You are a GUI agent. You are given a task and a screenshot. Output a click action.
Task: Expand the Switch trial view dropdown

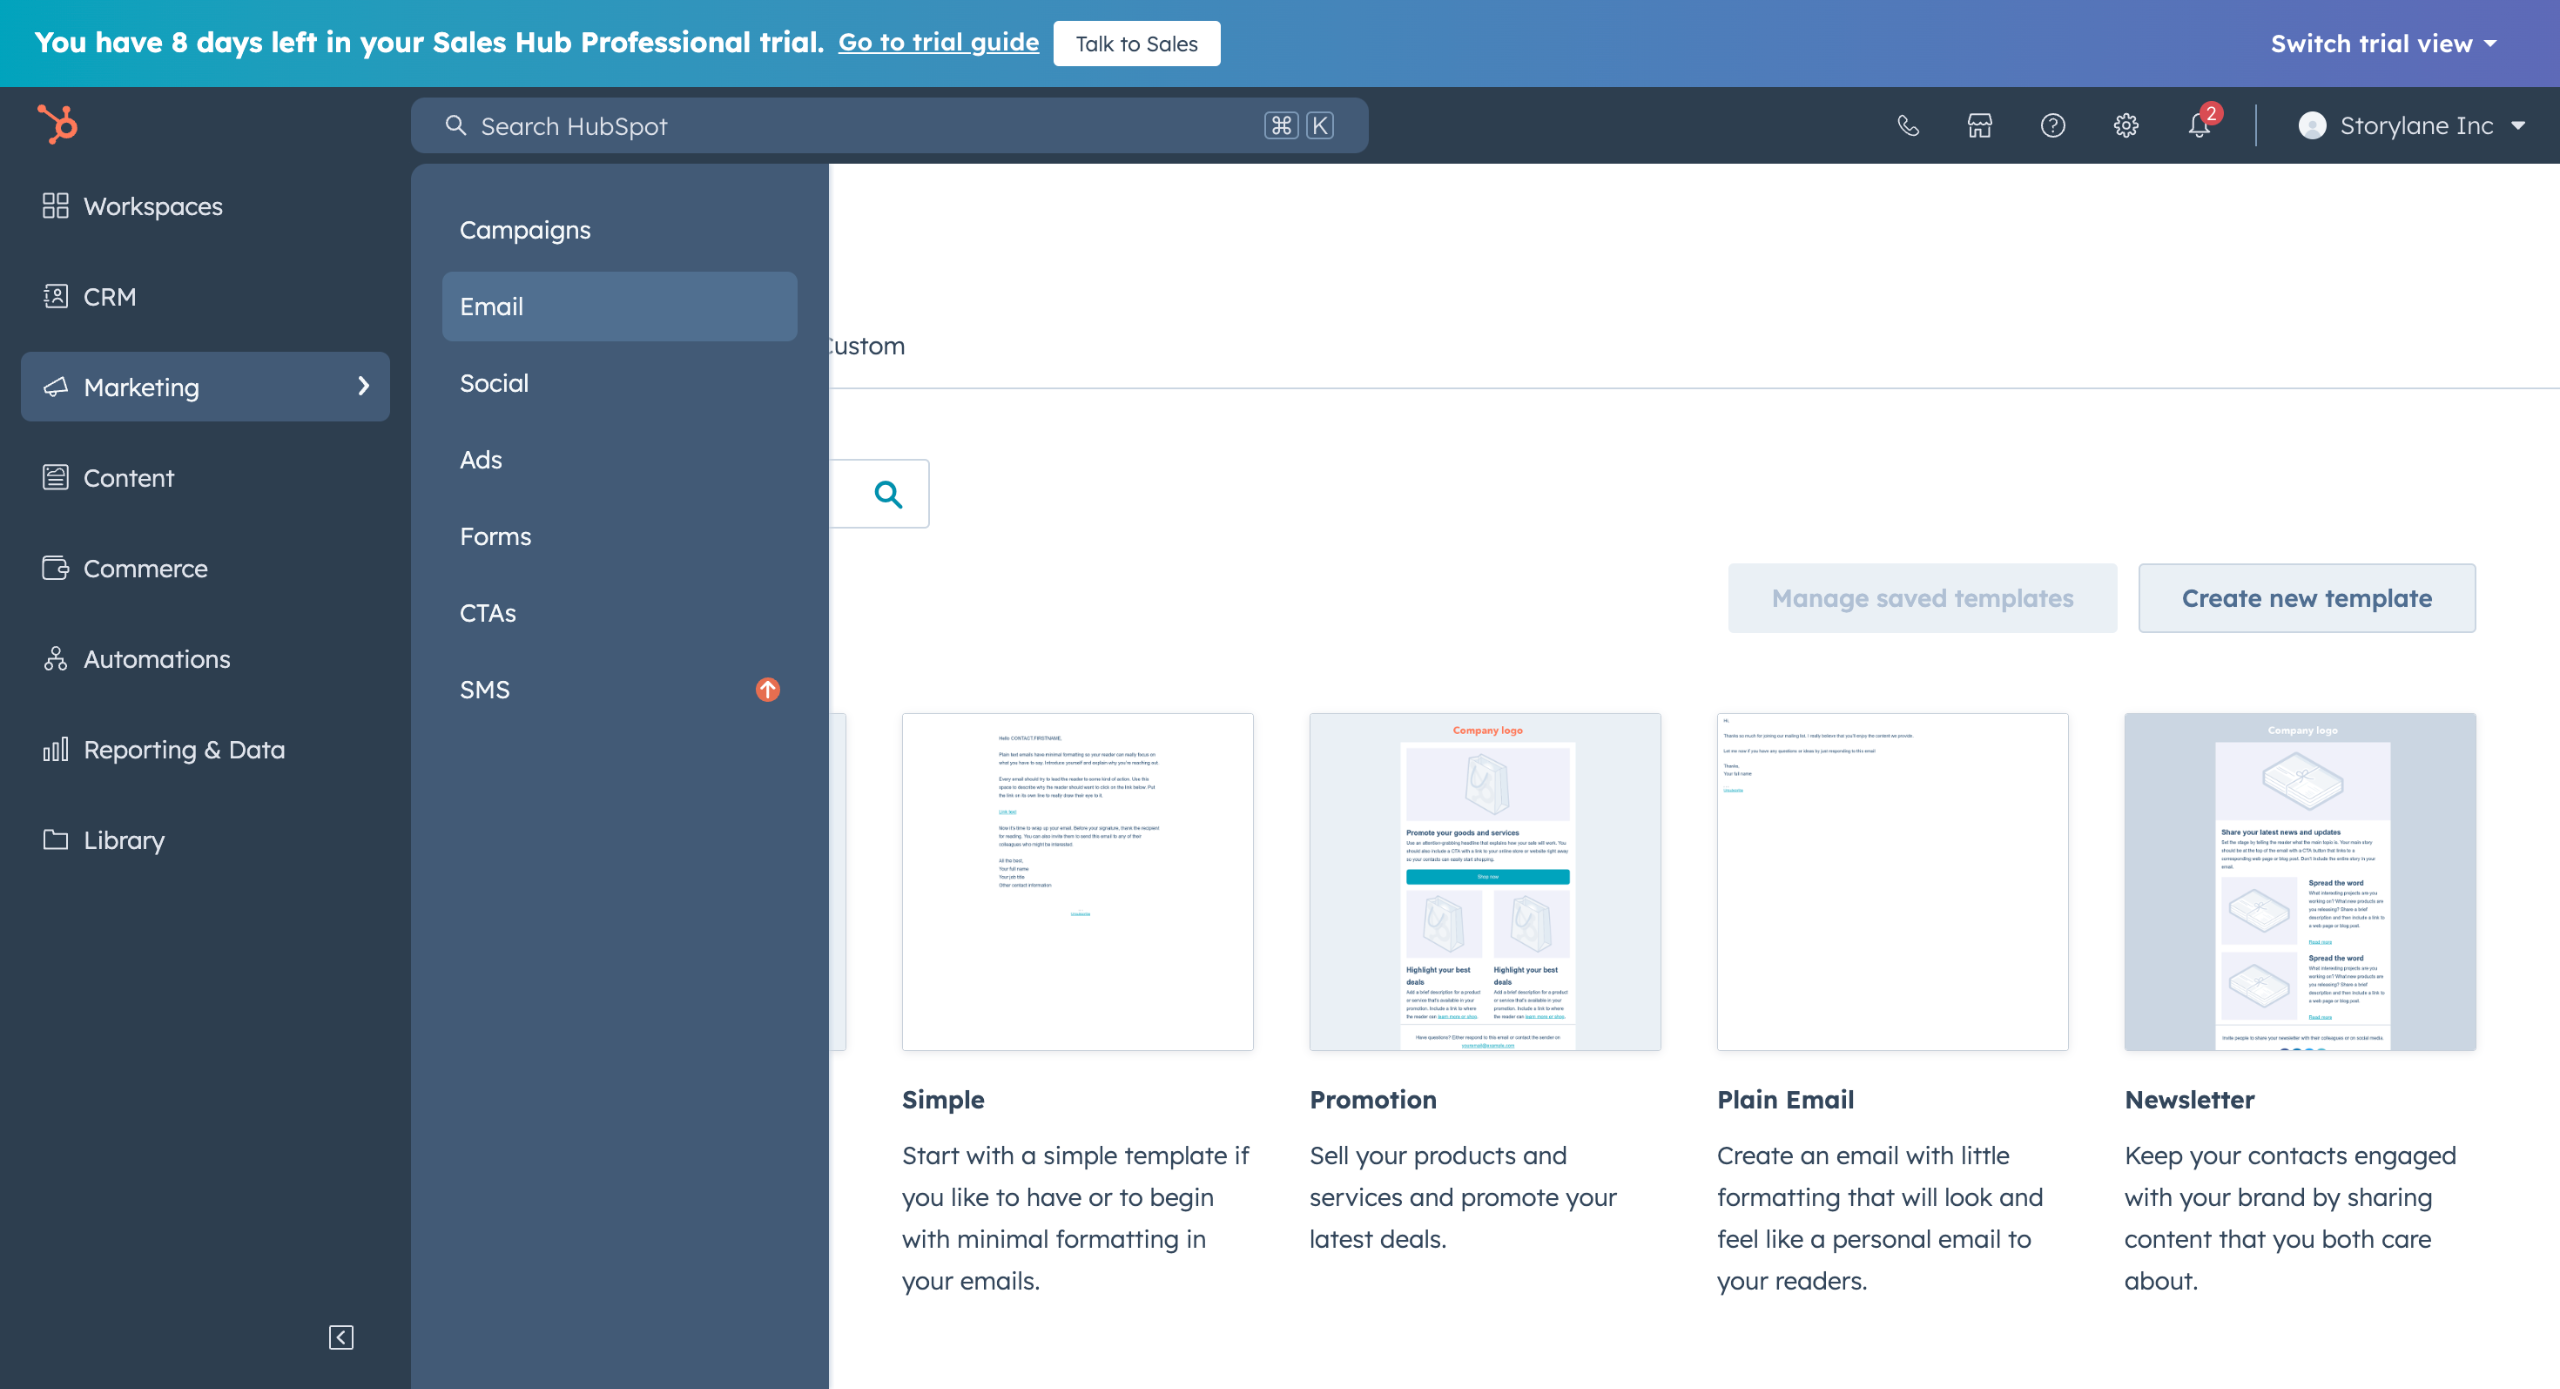point(2384,43)
